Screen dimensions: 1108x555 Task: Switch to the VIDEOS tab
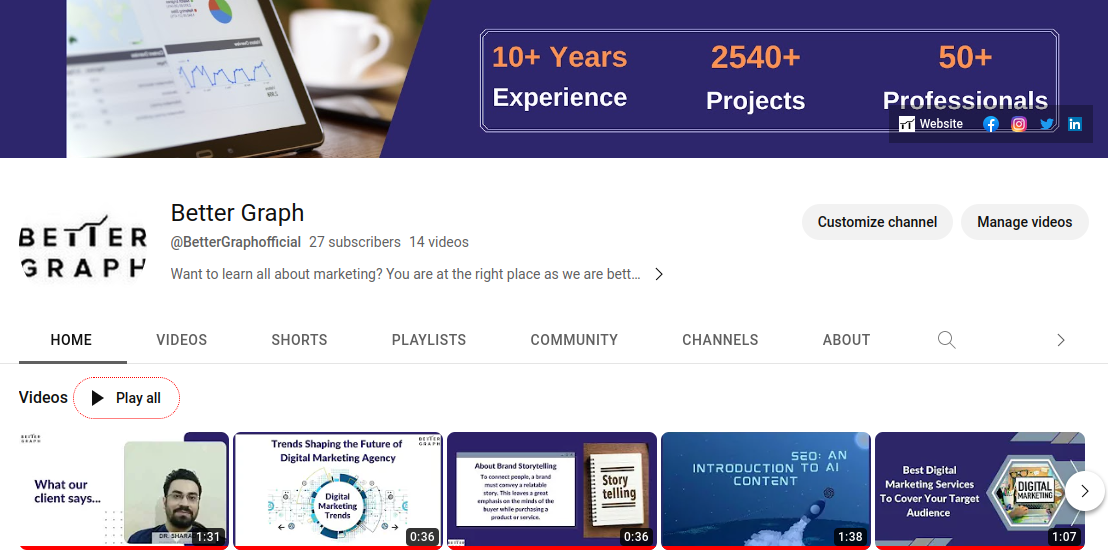point(182,340)
